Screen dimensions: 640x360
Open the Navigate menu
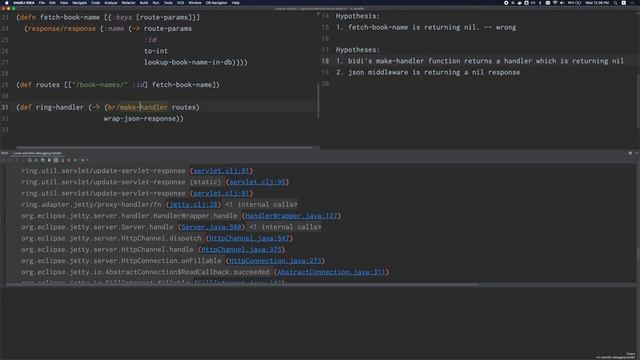pyautogui.click(x=80, y=3)
